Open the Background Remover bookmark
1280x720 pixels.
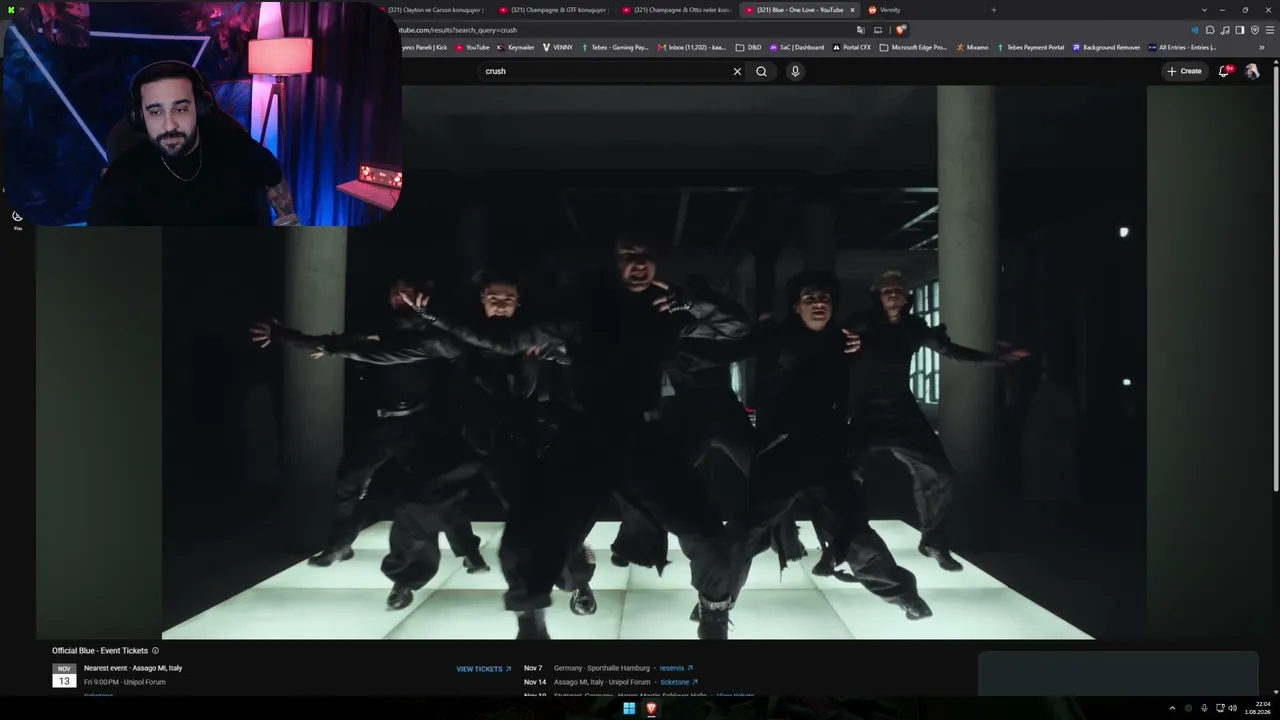tap(1107, 47)
